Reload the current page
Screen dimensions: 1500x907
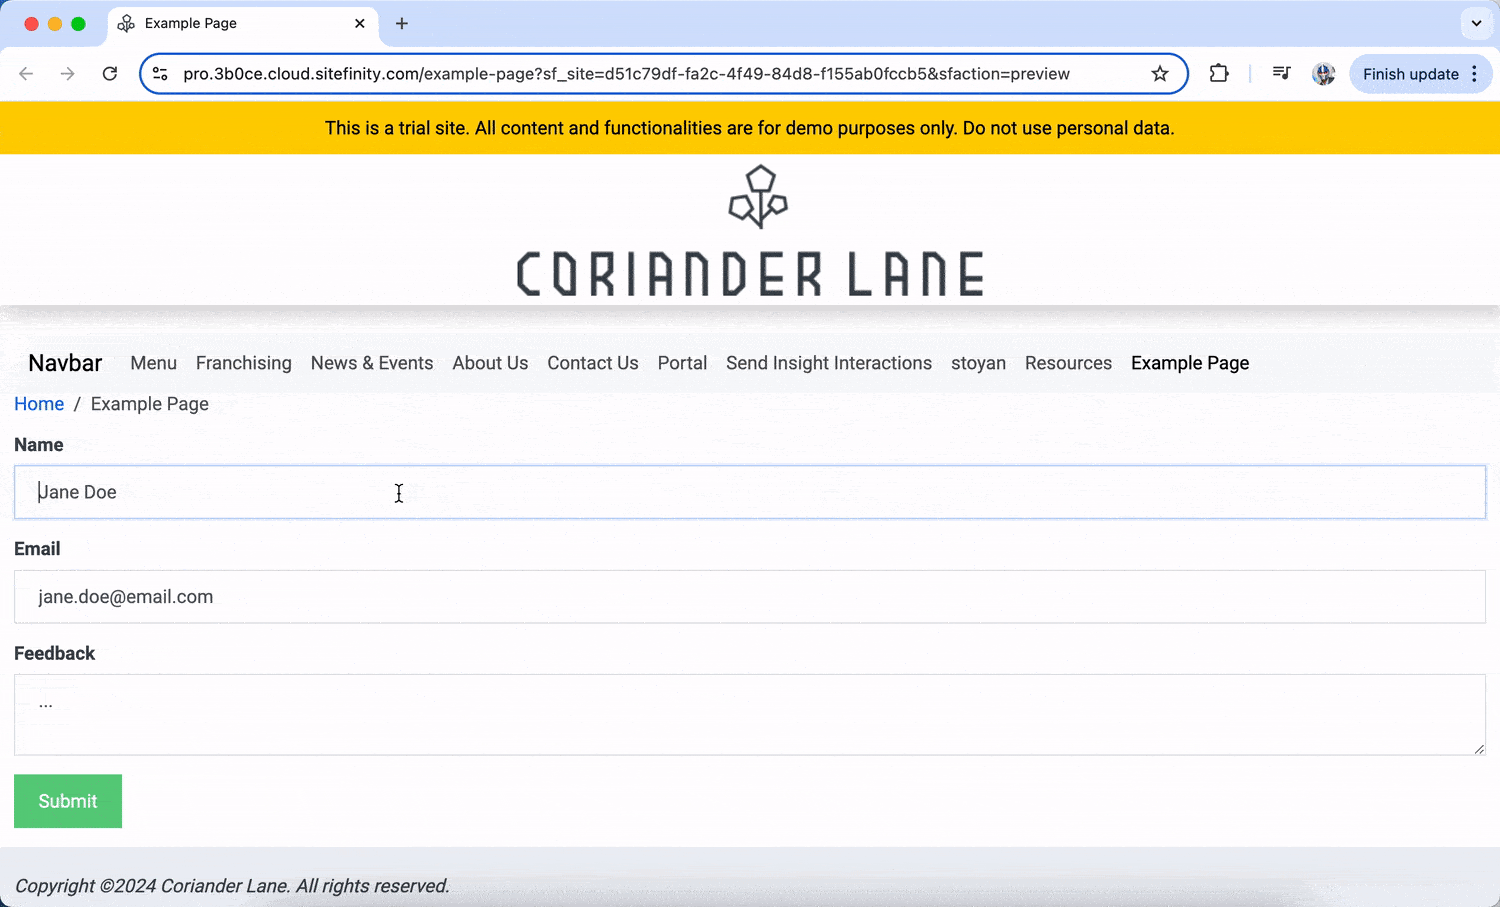point(110,74)
